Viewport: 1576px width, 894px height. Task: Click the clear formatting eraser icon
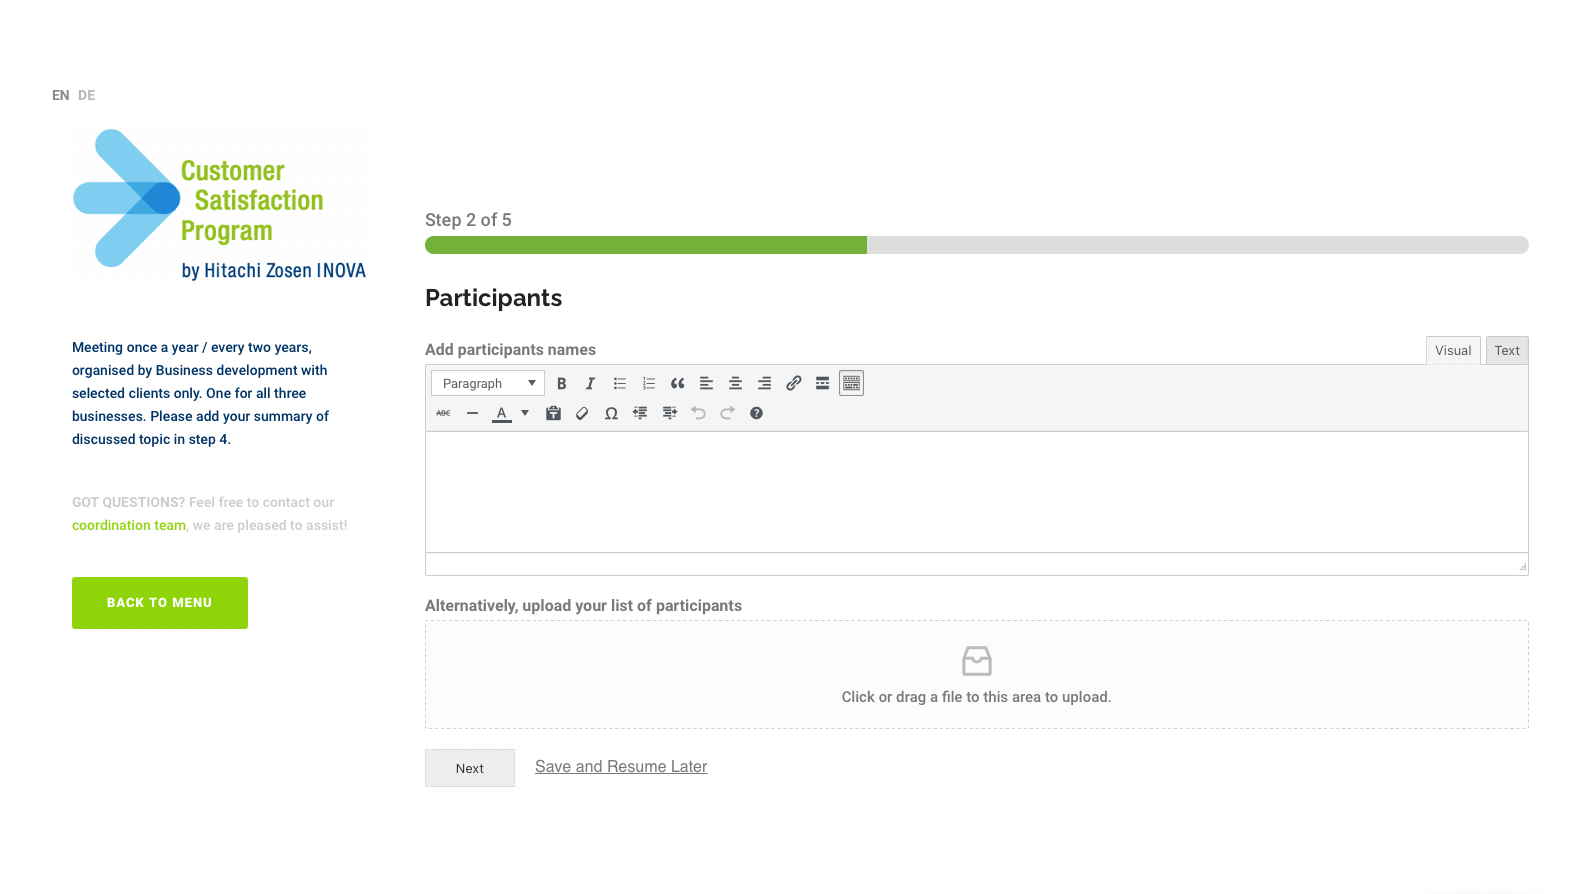[582, 414]
